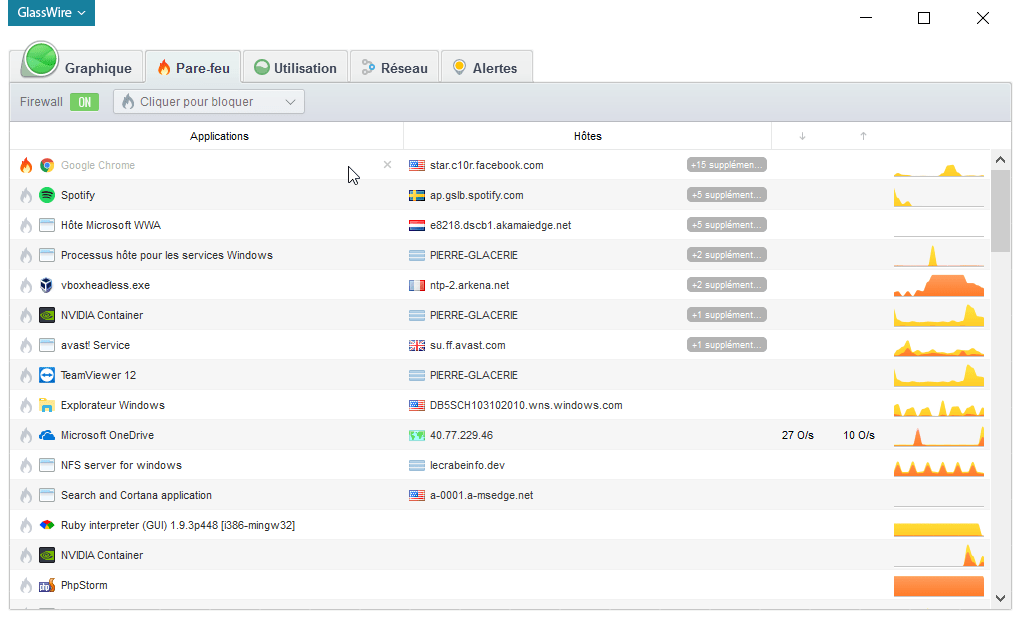Image resolution: width=1021 pixels, height=619 pixels.
Task: Click Swedish flag beside ap.gslb.spotify.com
Action: [x=417, y=195]
